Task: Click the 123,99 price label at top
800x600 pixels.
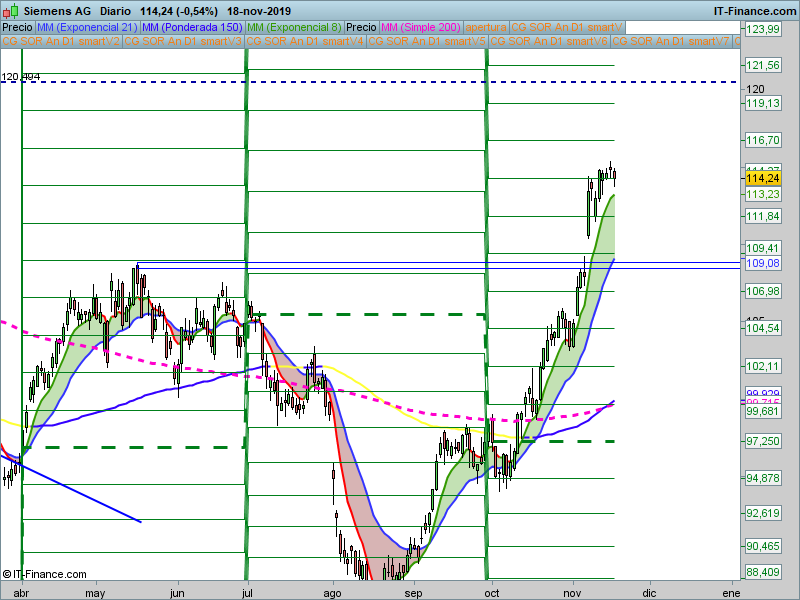Action: pyautogui.click(x=762, y=30)
